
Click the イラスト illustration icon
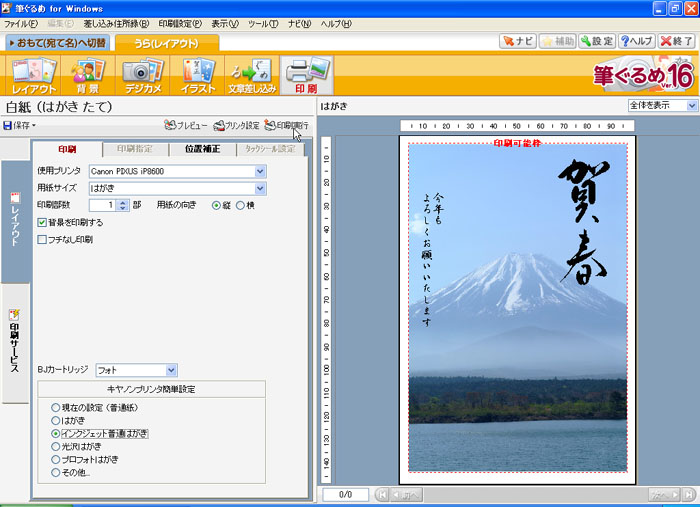tap(197, 75)
